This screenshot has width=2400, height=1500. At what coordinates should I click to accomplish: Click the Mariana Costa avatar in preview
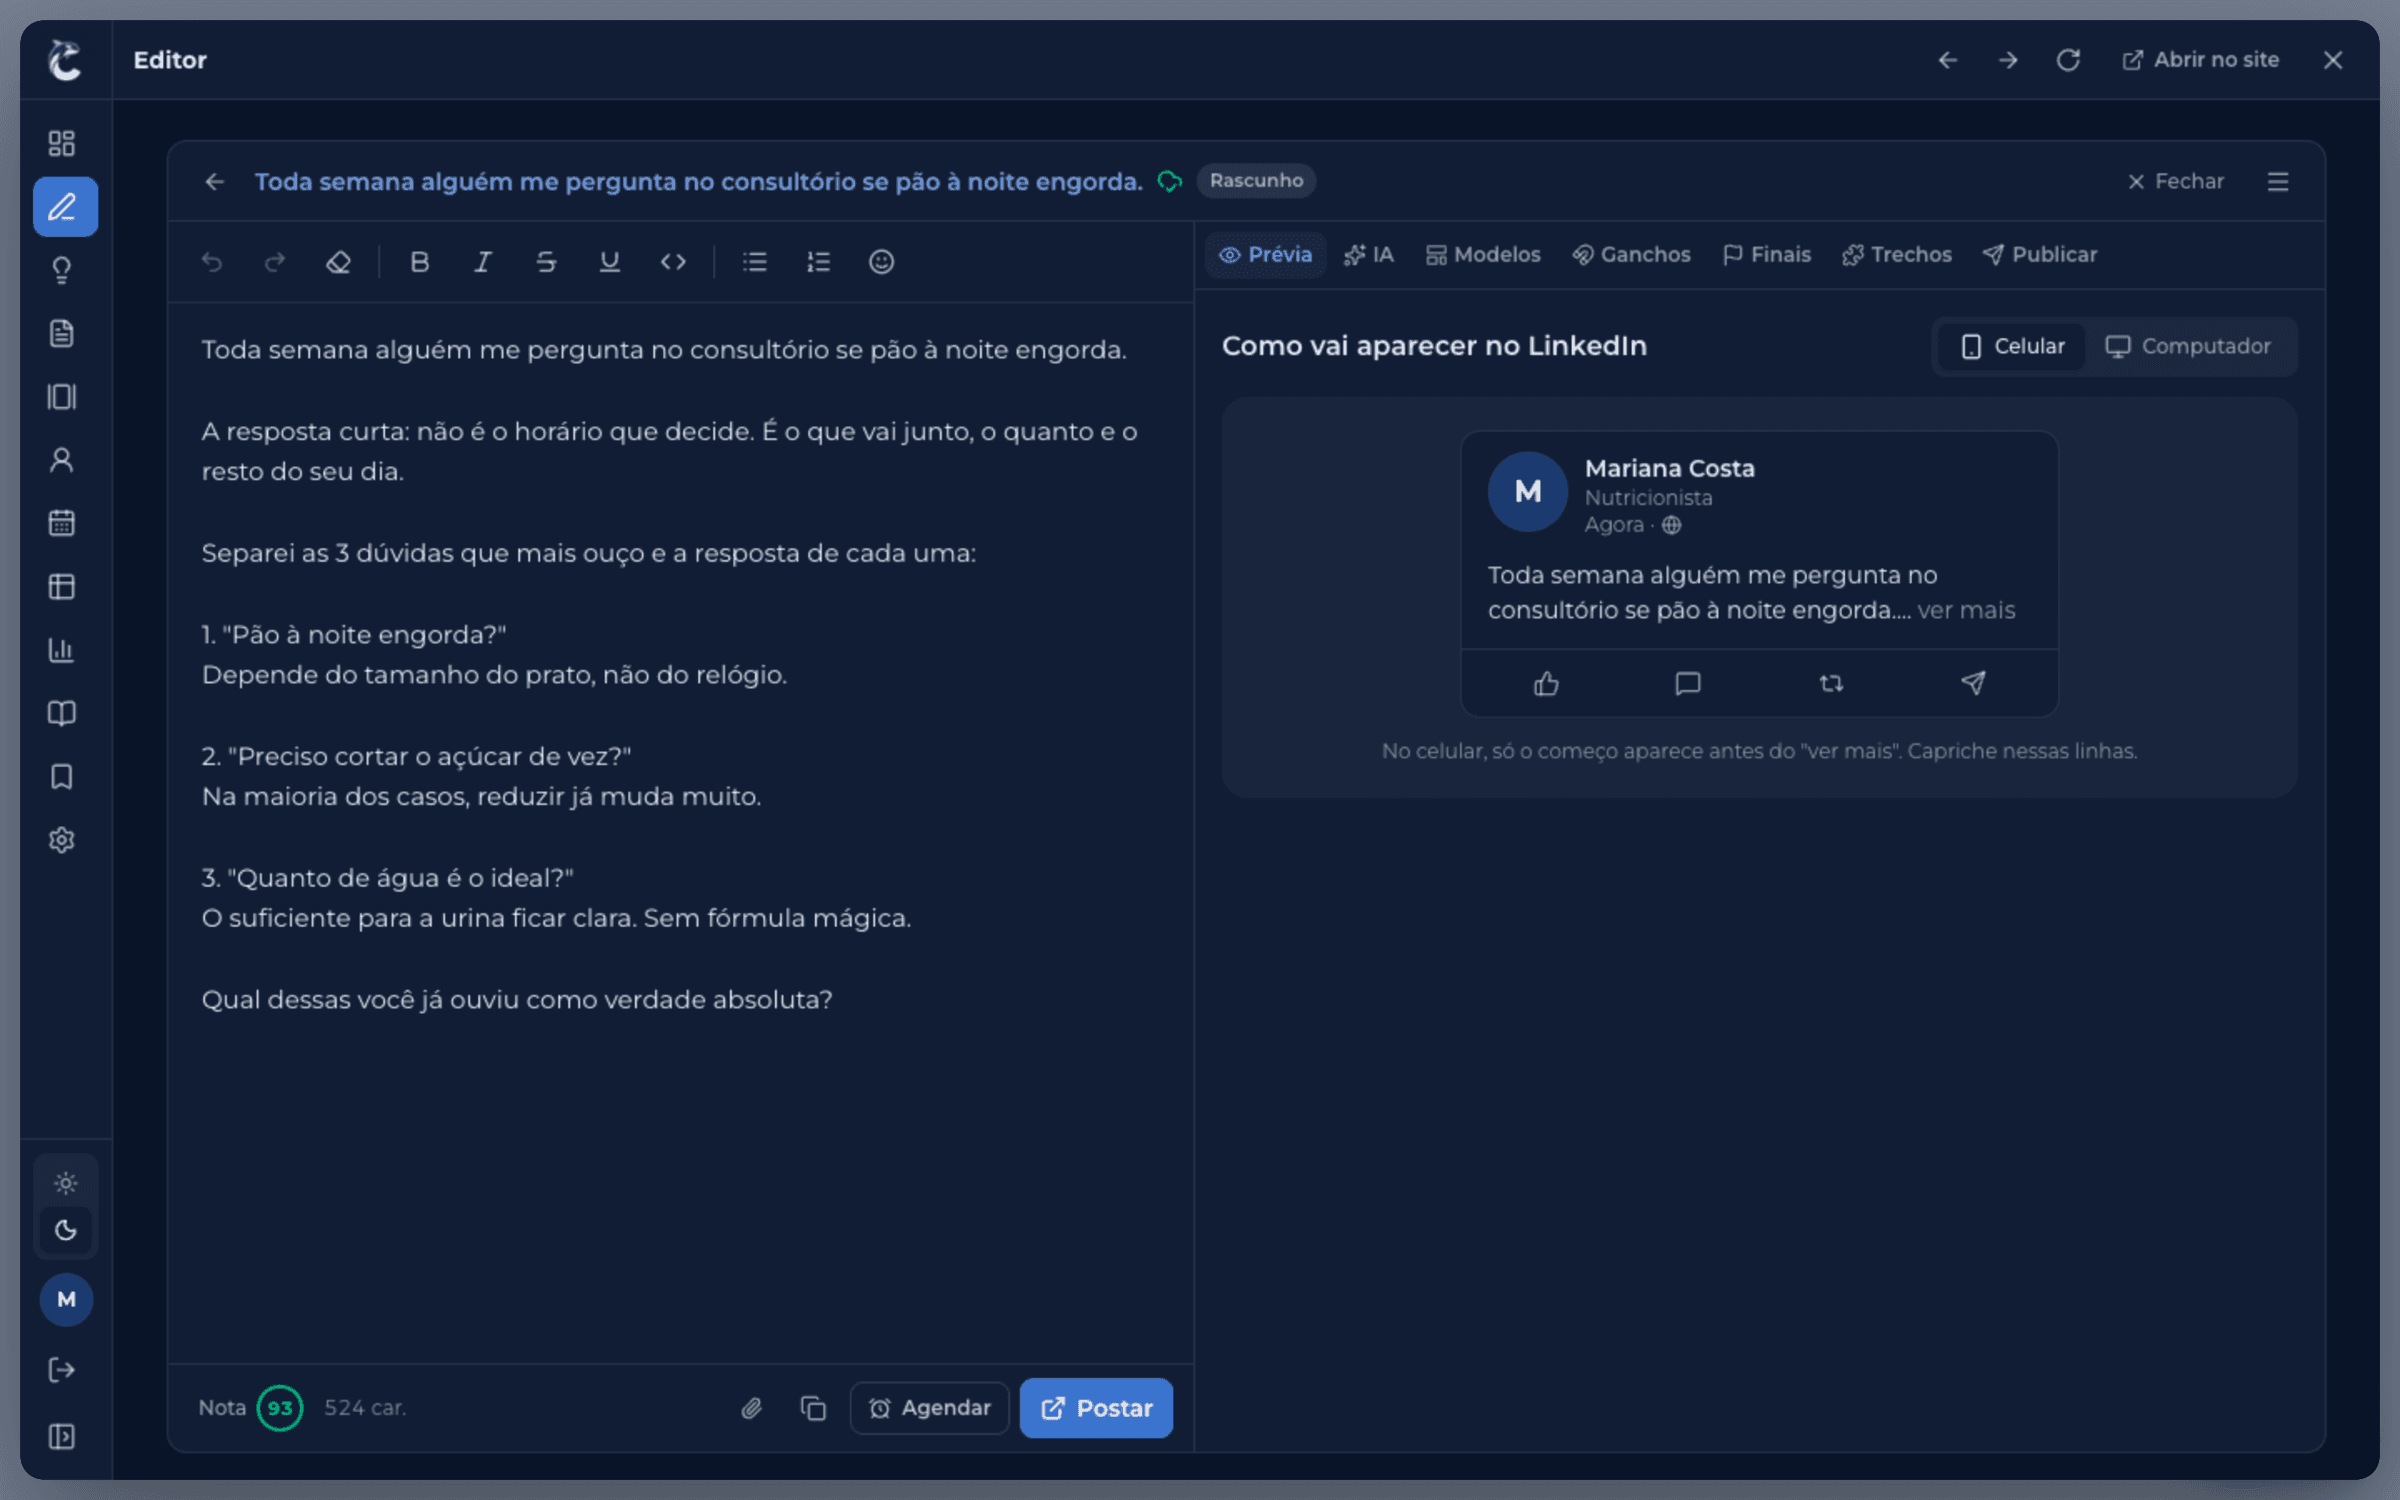[x=1527, y=491]
